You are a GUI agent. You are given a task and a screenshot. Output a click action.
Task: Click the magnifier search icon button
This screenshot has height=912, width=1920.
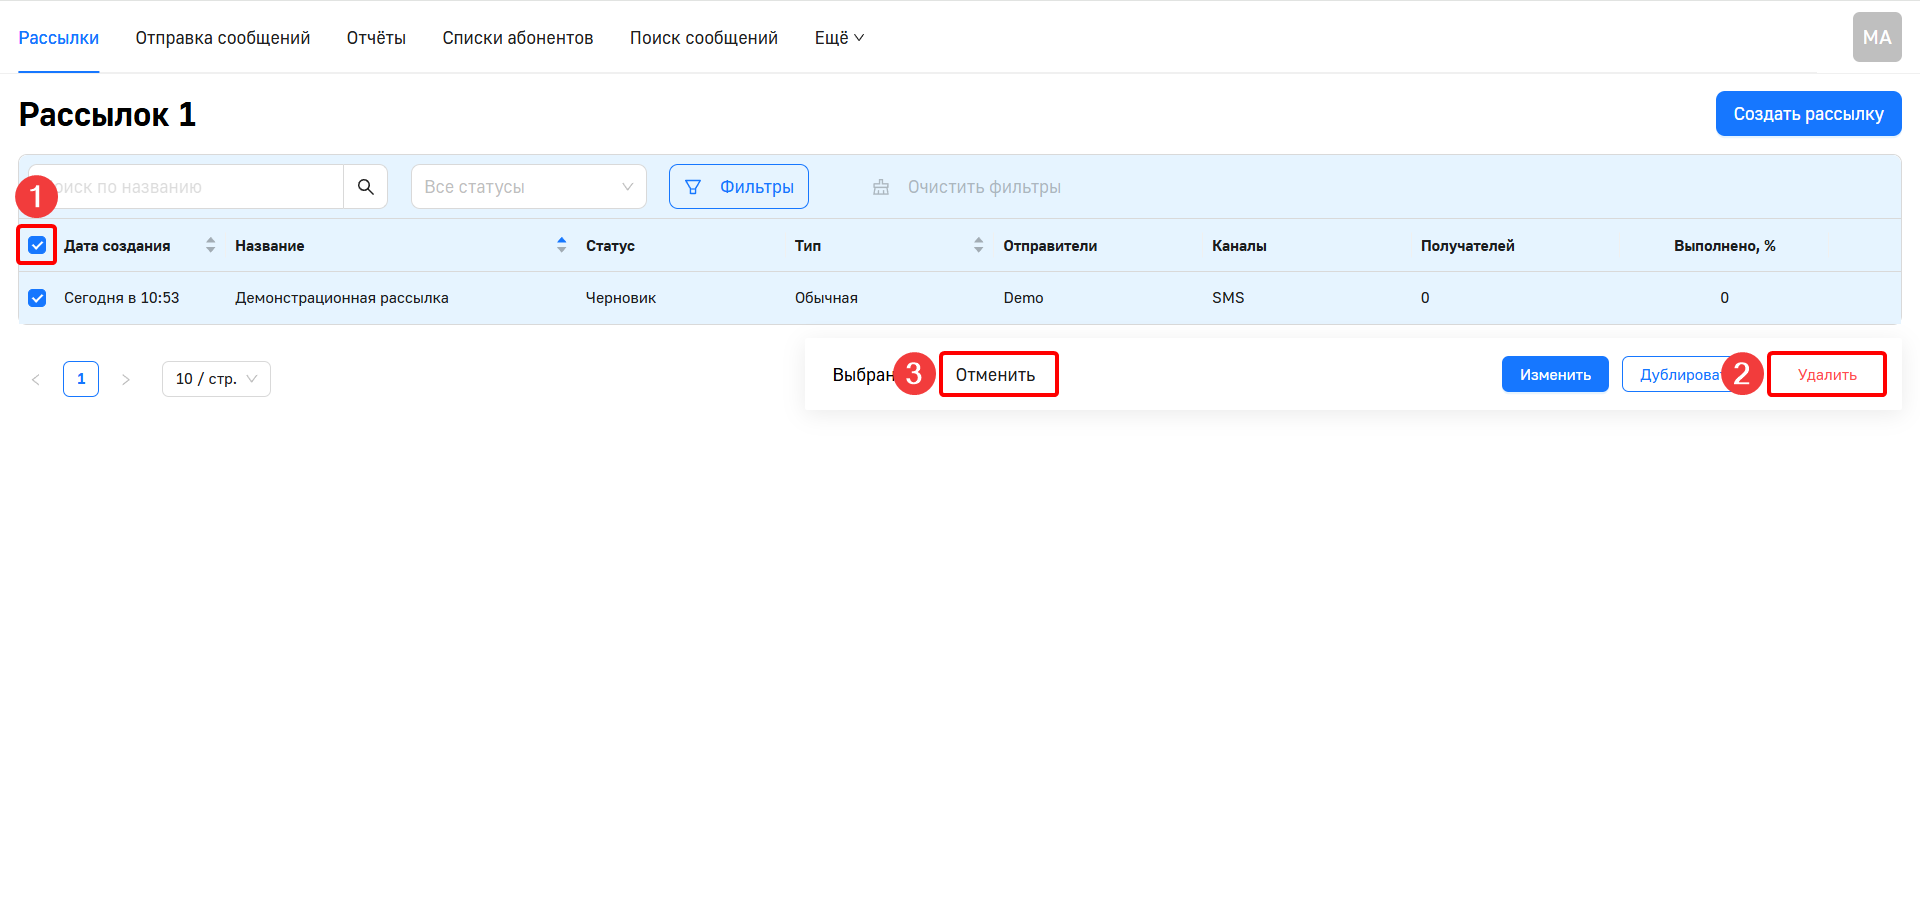click(x=366, y=187)
